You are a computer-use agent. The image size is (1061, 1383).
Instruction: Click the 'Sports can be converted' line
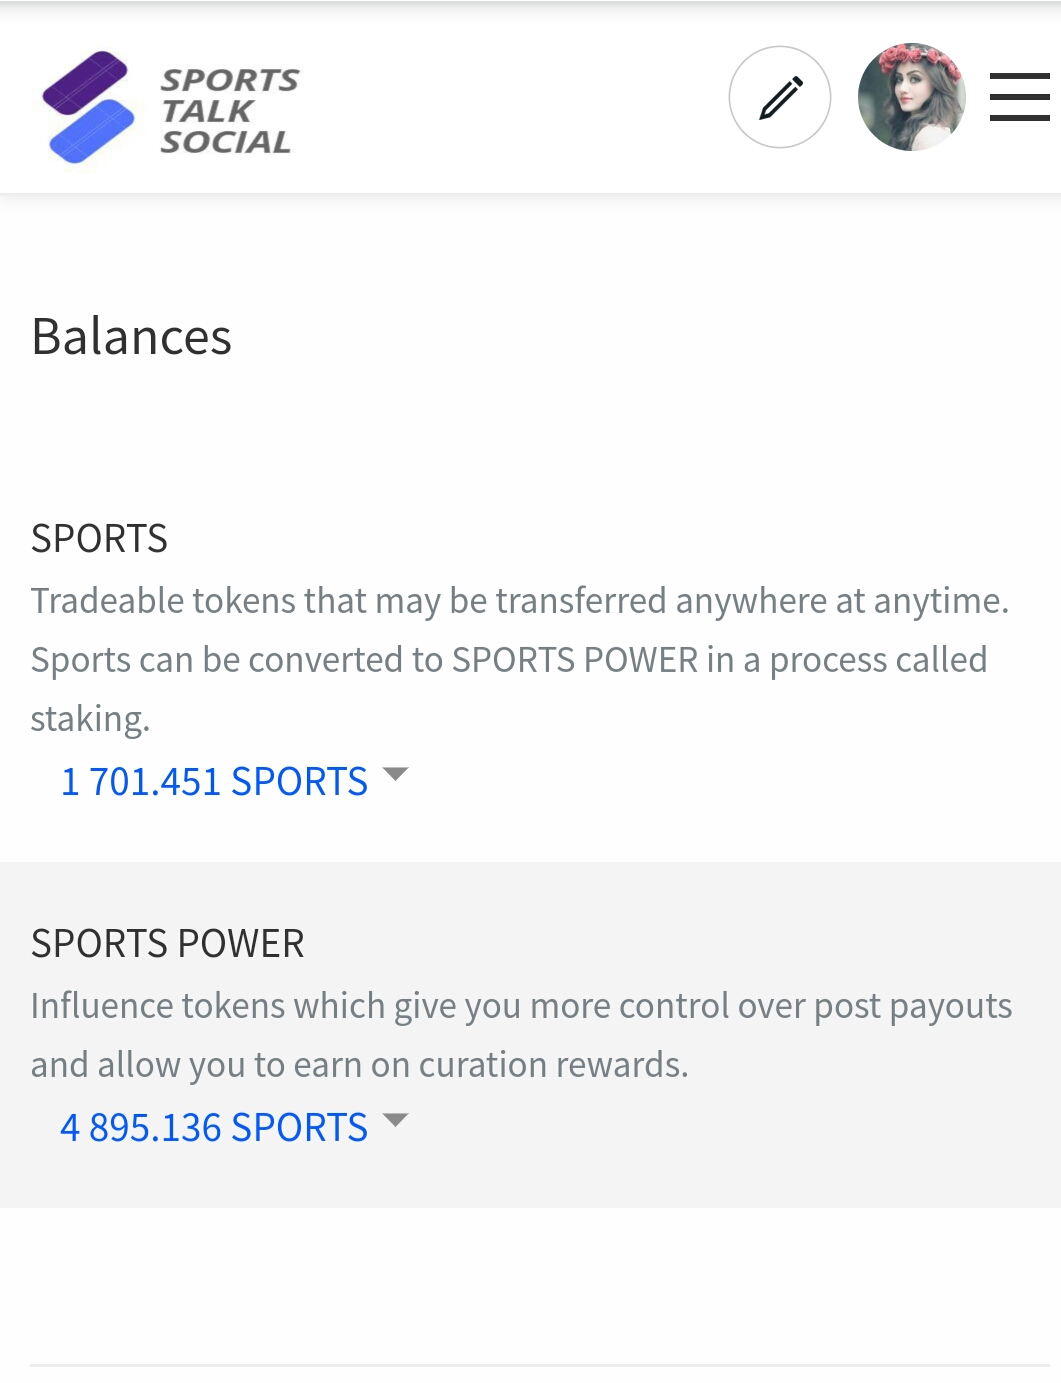point(508,659)
